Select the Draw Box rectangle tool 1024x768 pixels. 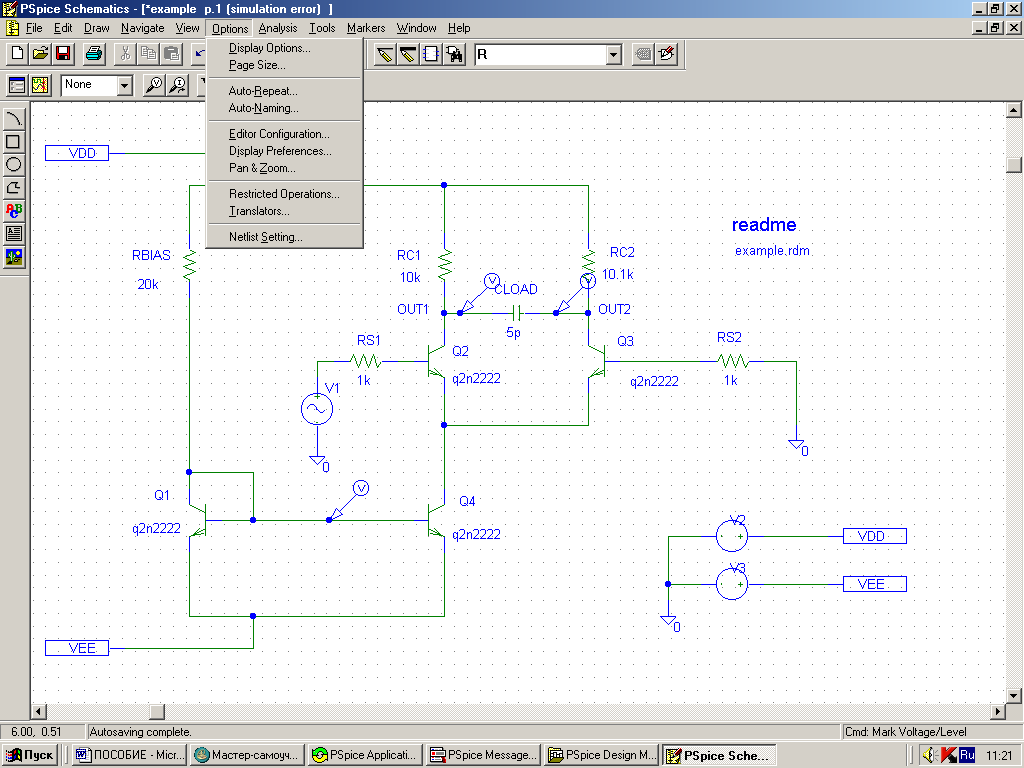[14, 142]
